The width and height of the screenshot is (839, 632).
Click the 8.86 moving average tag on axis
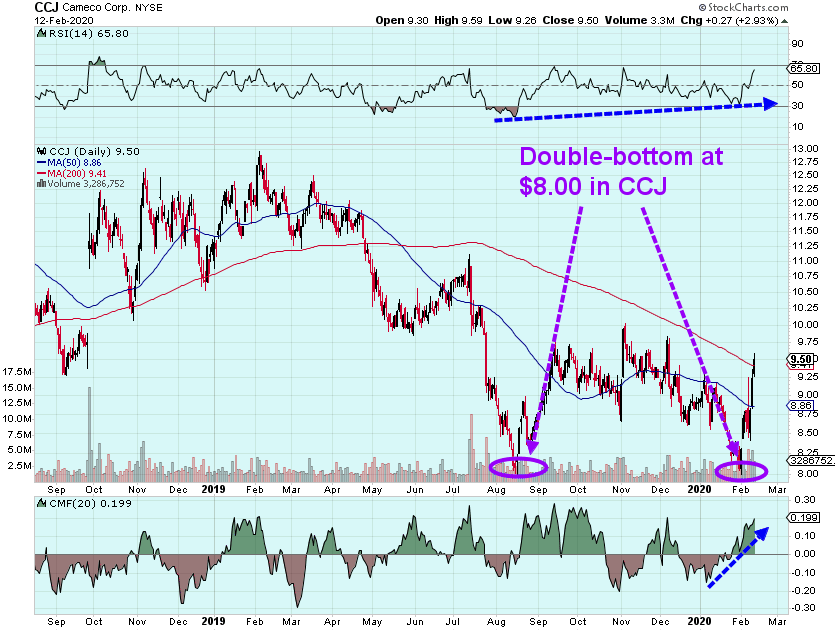(x=801, y=406)
